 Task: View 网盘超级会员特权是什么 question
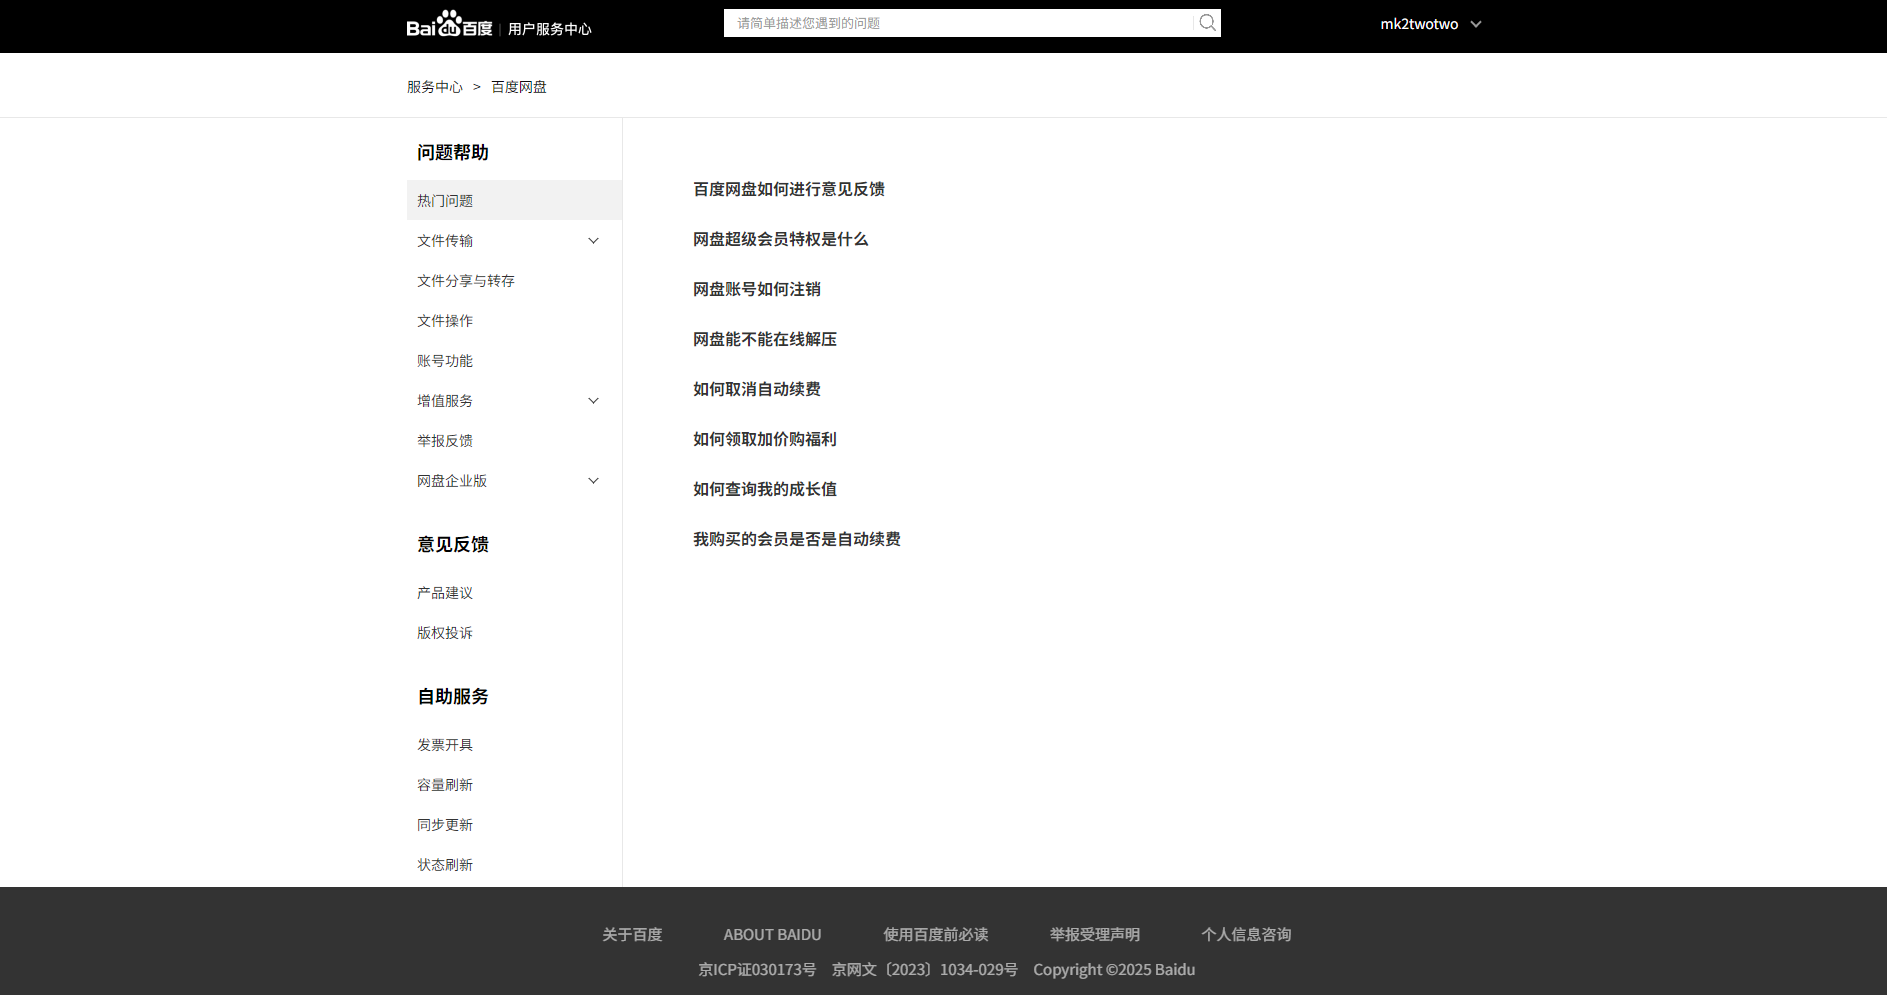[x=780, y=239]
